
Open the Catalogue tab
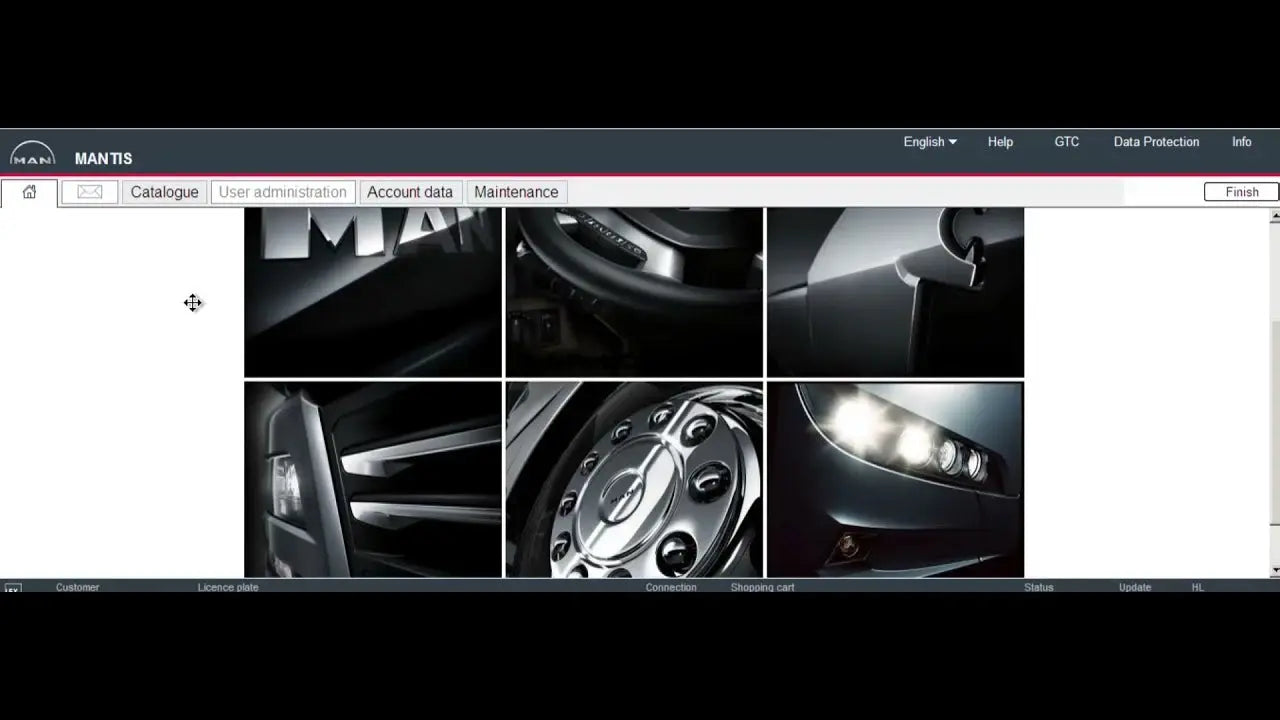[x=164, y=192]
